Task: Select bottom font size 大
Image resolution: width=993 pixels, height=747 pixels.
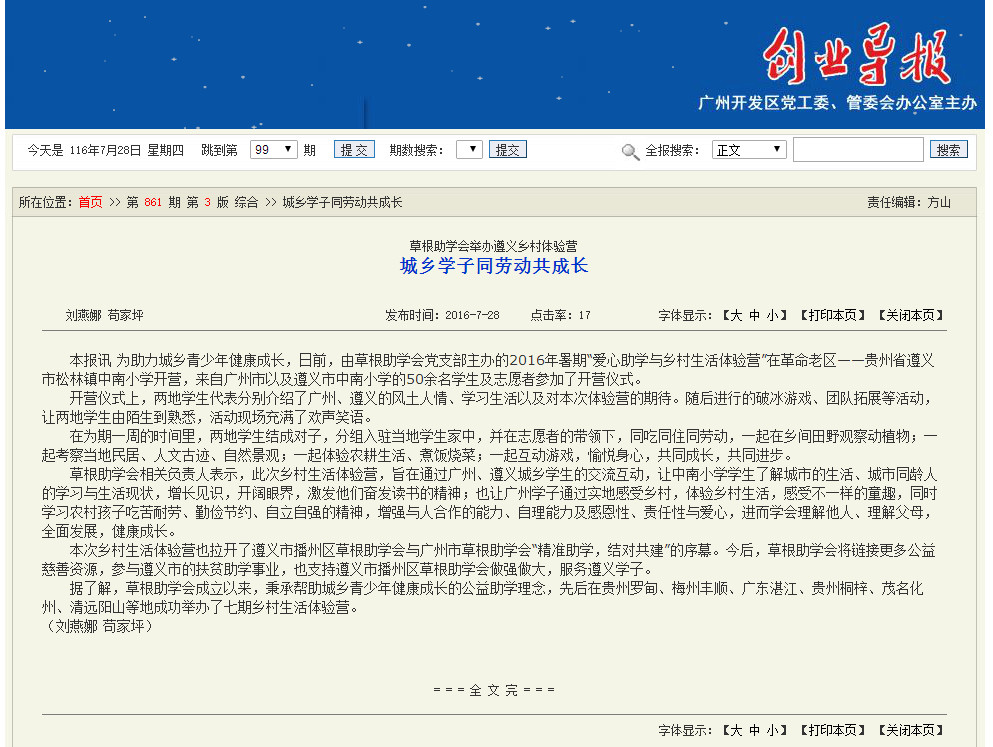Action: (x=736, y=730)
